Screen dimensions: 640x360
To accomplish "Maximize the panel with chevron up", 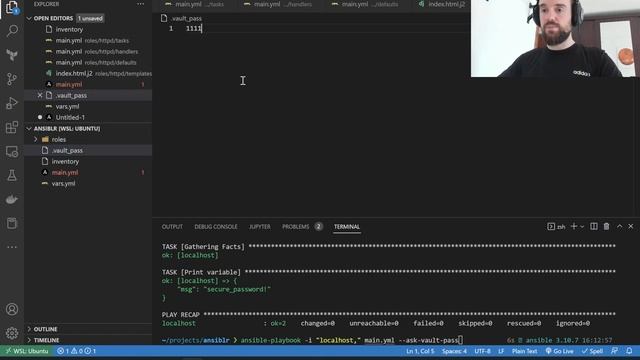I will 620,227.
